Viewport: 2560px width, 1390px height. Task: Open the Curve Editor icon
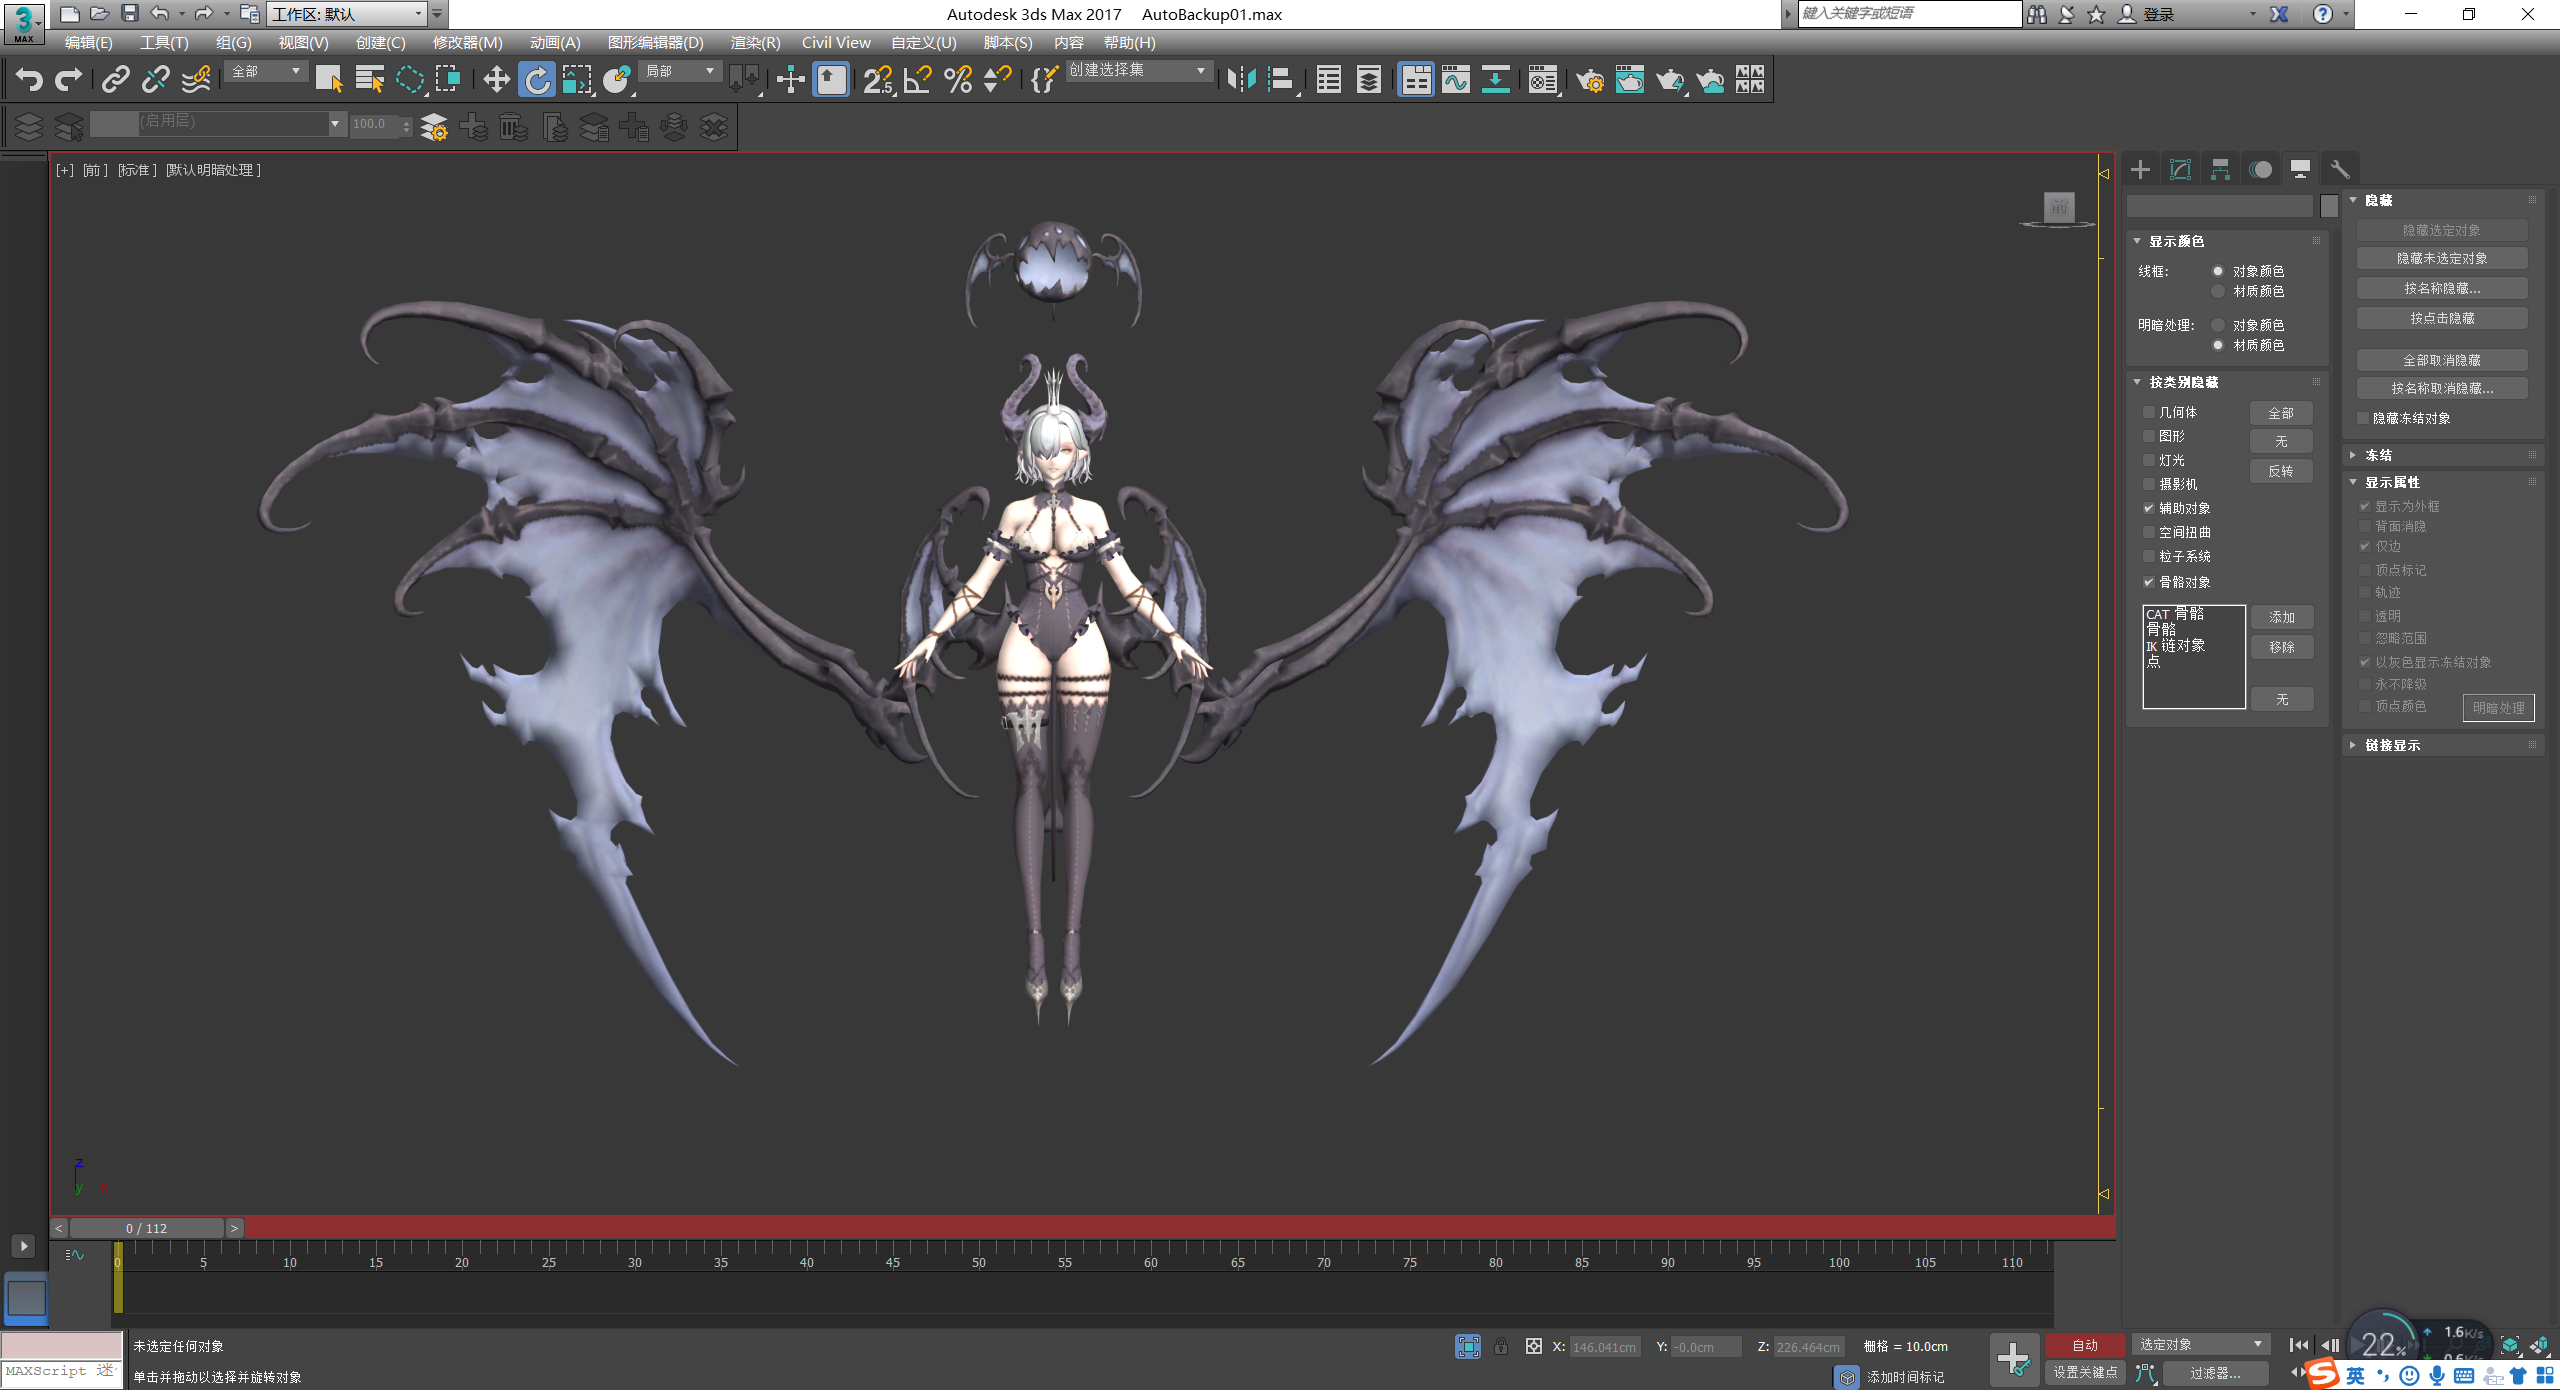[1456, 79]
